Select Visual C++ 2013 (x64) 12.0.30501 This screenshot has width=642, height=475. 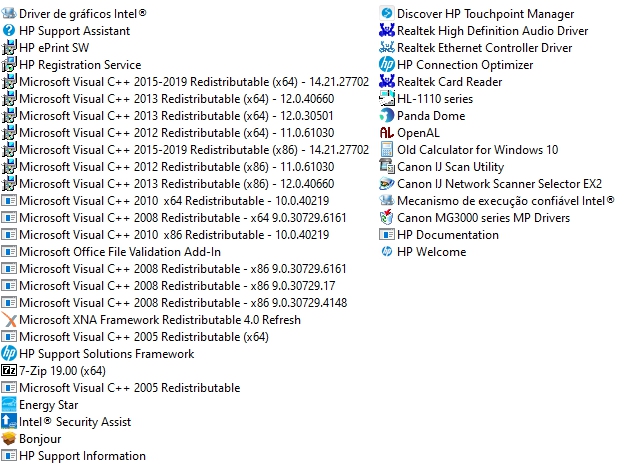tap(176, 115)
